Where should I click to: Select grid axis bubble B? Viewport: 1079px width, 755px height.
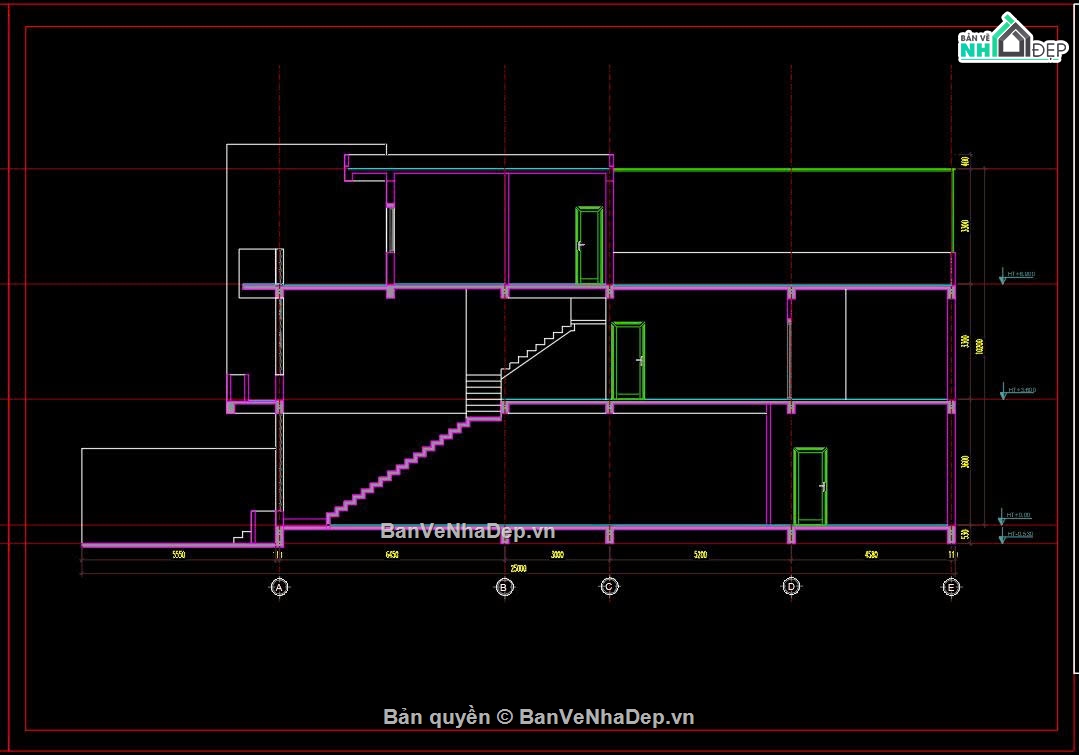click(504, 587)
